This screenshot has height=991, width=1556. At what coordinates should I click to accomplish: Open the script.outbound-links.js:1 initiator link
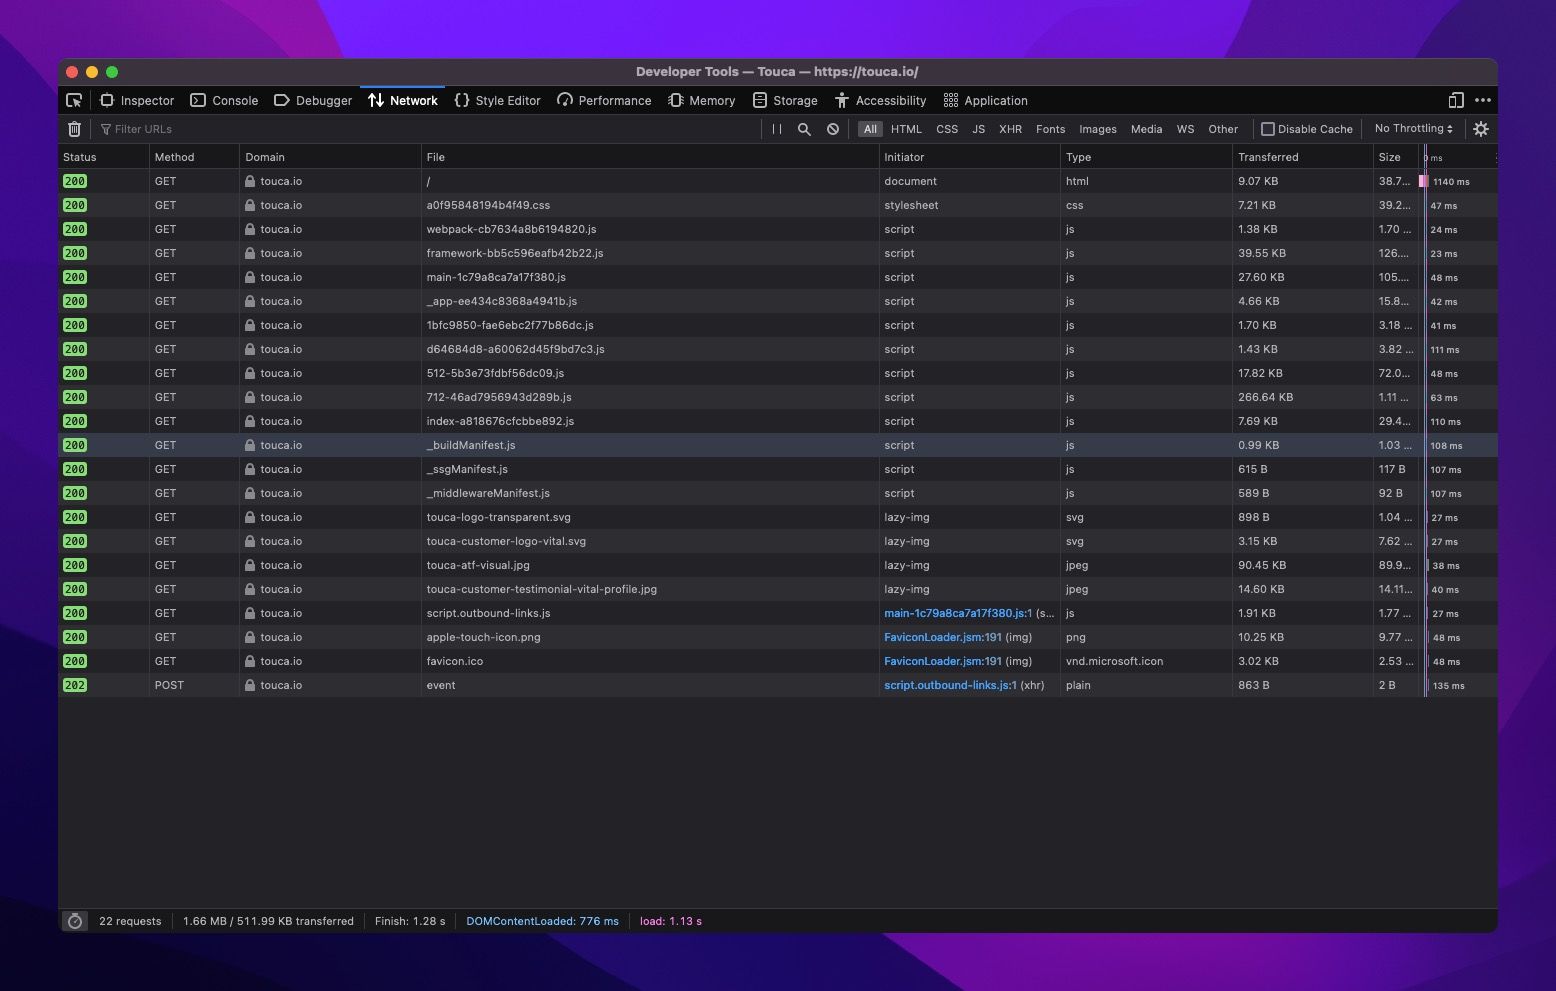(950, 685)
